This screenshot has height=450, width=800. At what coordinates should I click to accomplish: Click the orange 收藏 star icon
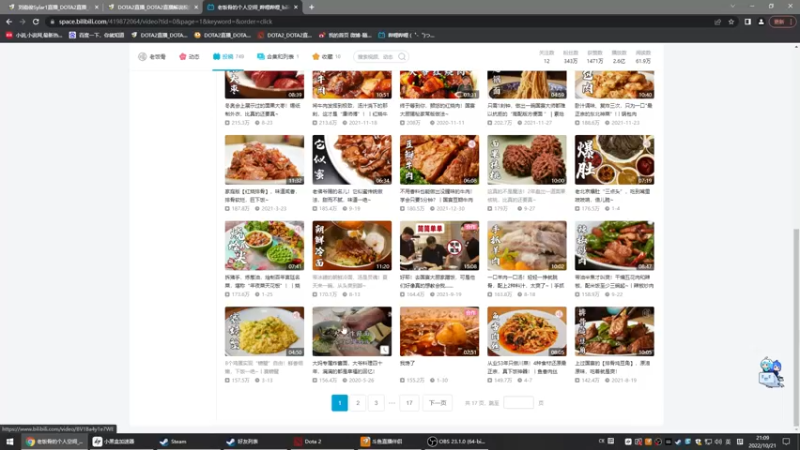[x=316, y=57]
